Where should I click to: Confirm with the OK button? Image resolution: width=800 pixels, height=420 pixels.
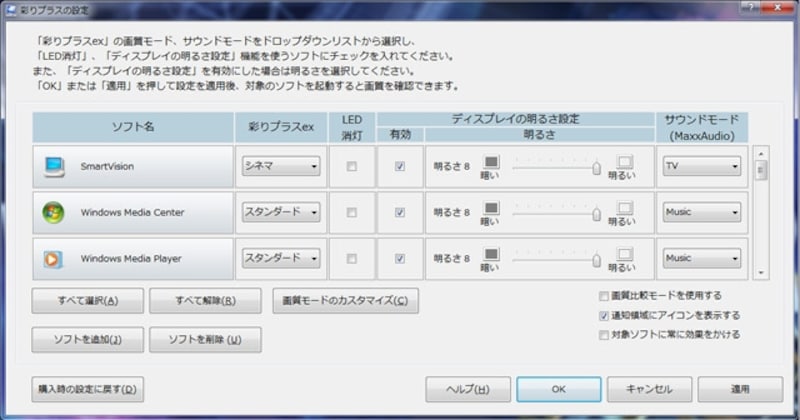[x=559, y=389]
